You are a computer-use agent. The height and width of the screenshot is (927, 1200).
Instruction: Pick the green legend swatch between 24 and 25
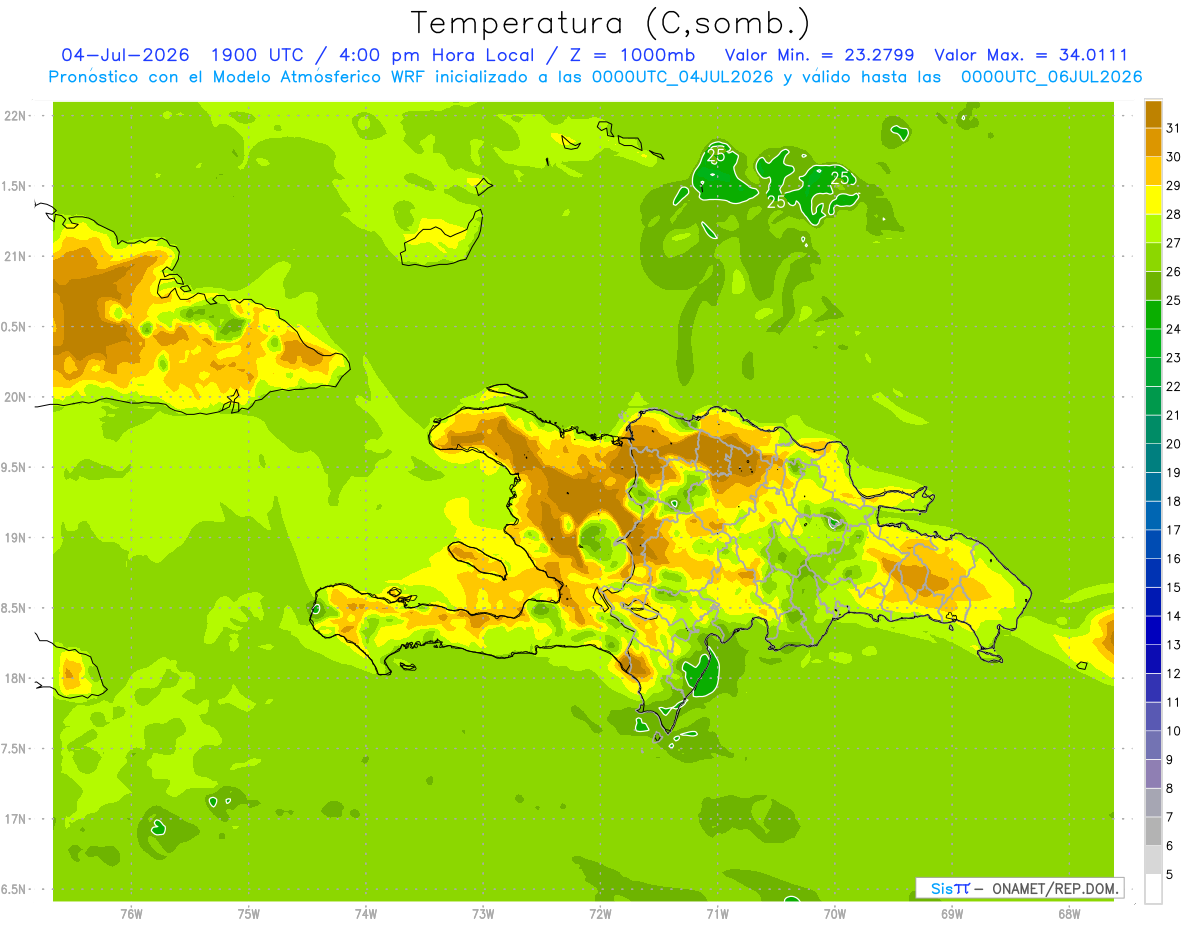tap(1153, 315)
